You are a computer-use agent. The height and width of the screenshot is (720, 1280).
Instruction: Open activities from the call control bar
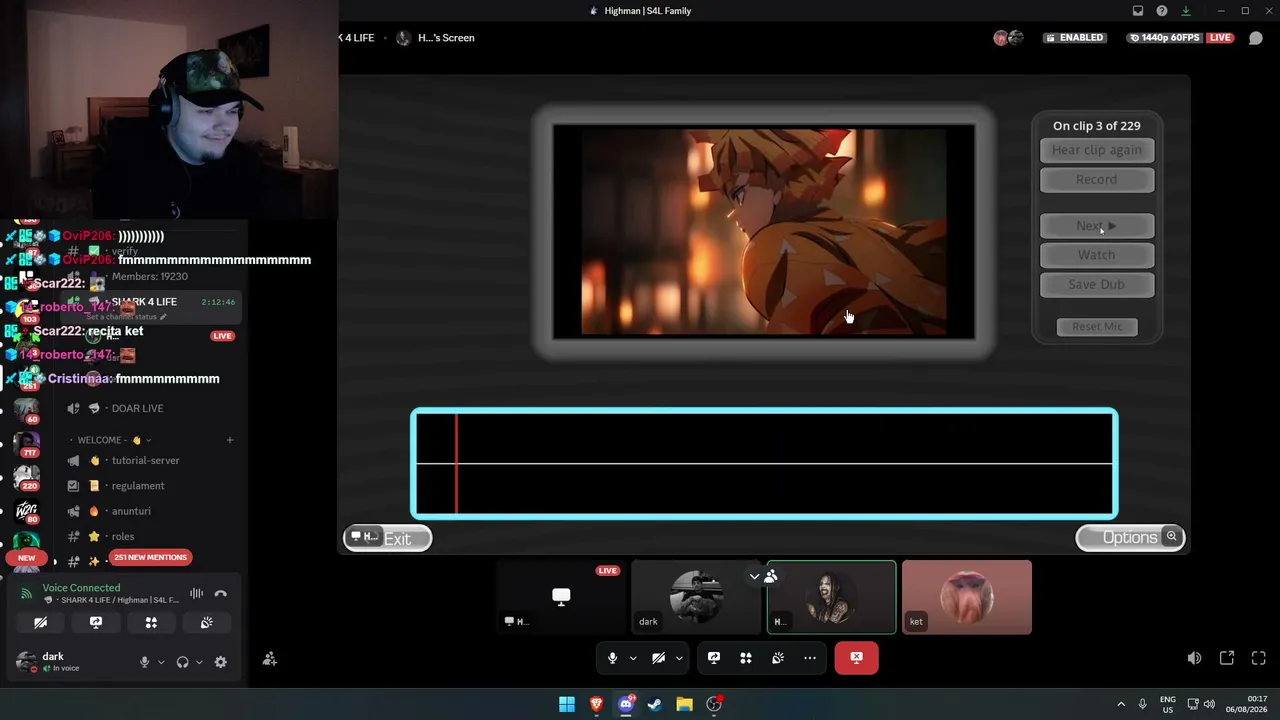pyautogui.click(x=746, y=658)
